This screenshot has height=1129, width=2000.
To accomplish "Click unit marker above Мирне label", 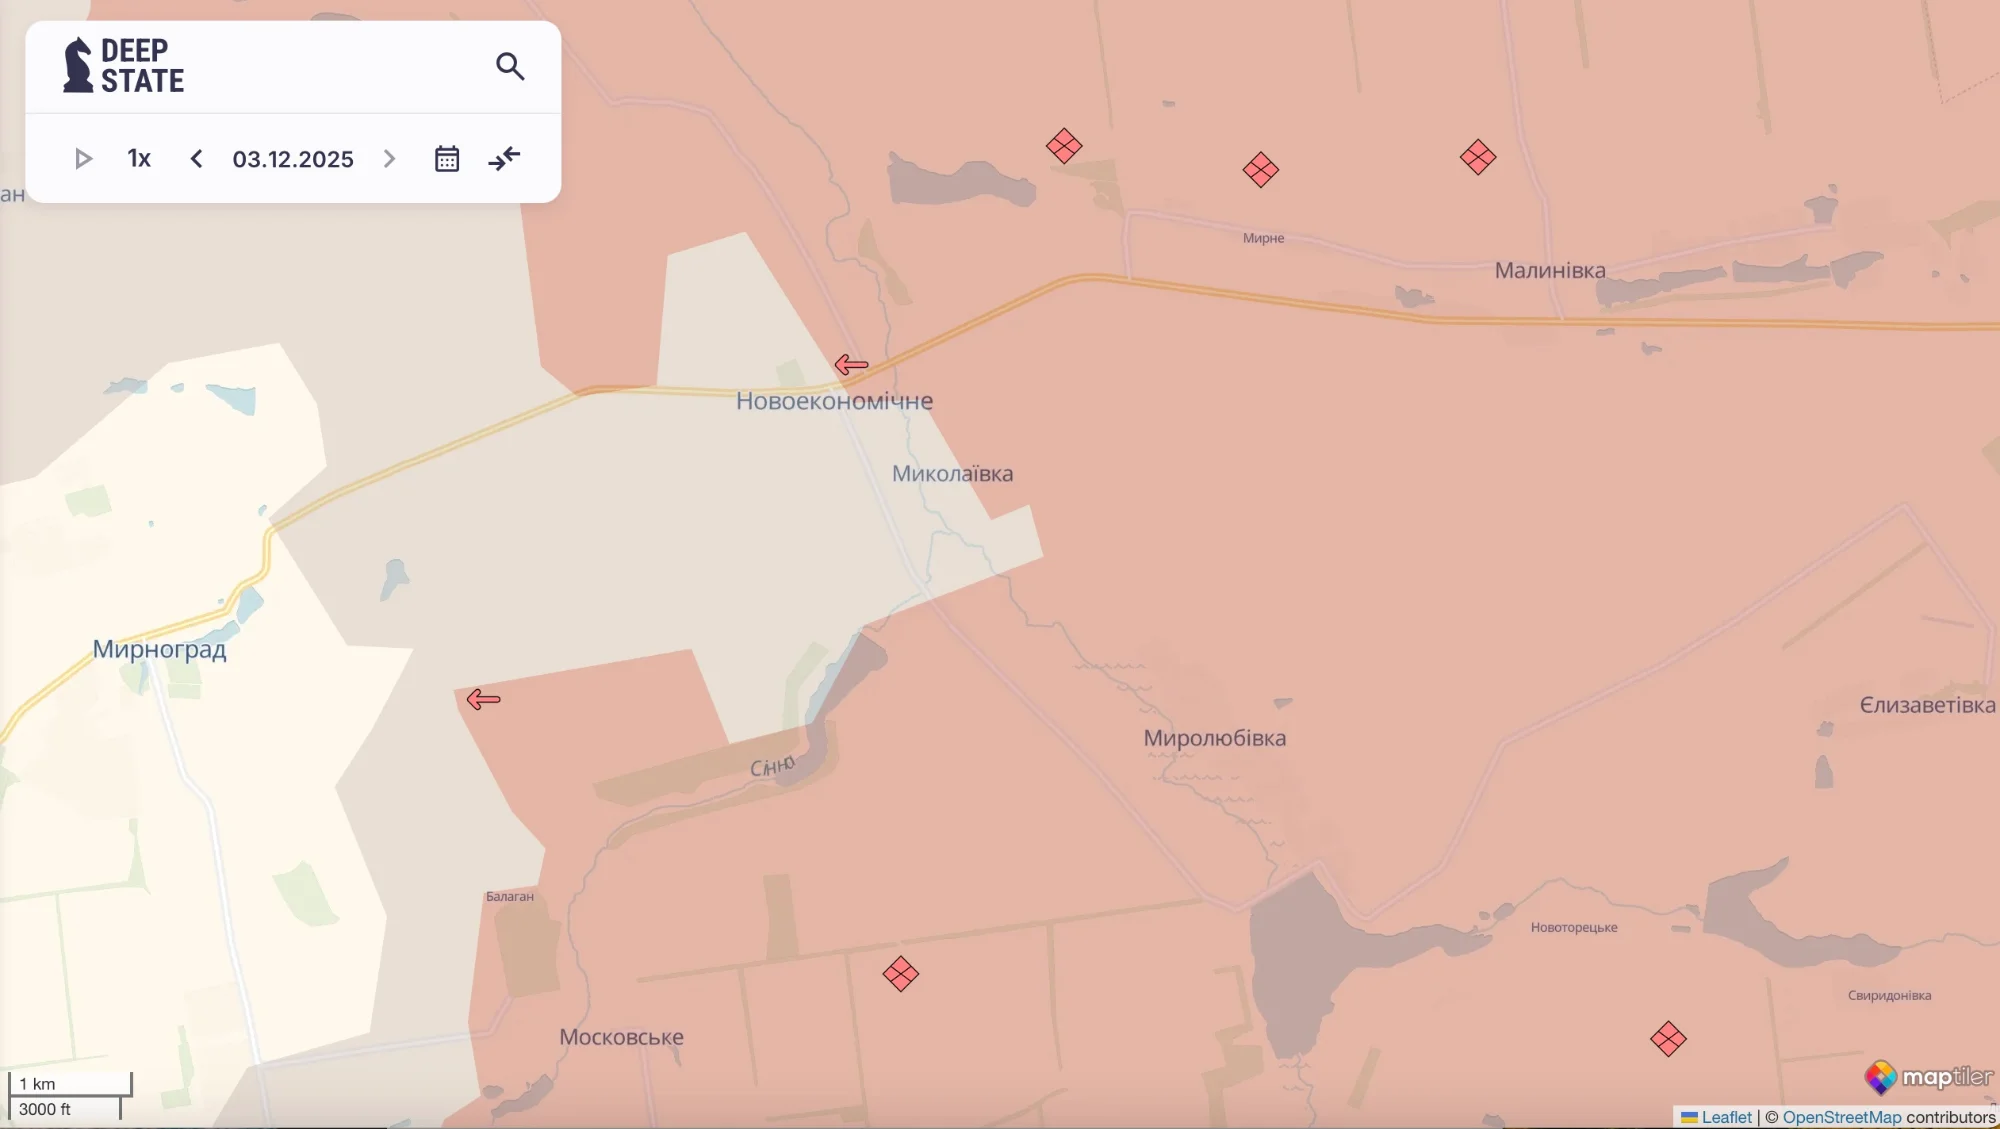I will (x=1260, y=170).
